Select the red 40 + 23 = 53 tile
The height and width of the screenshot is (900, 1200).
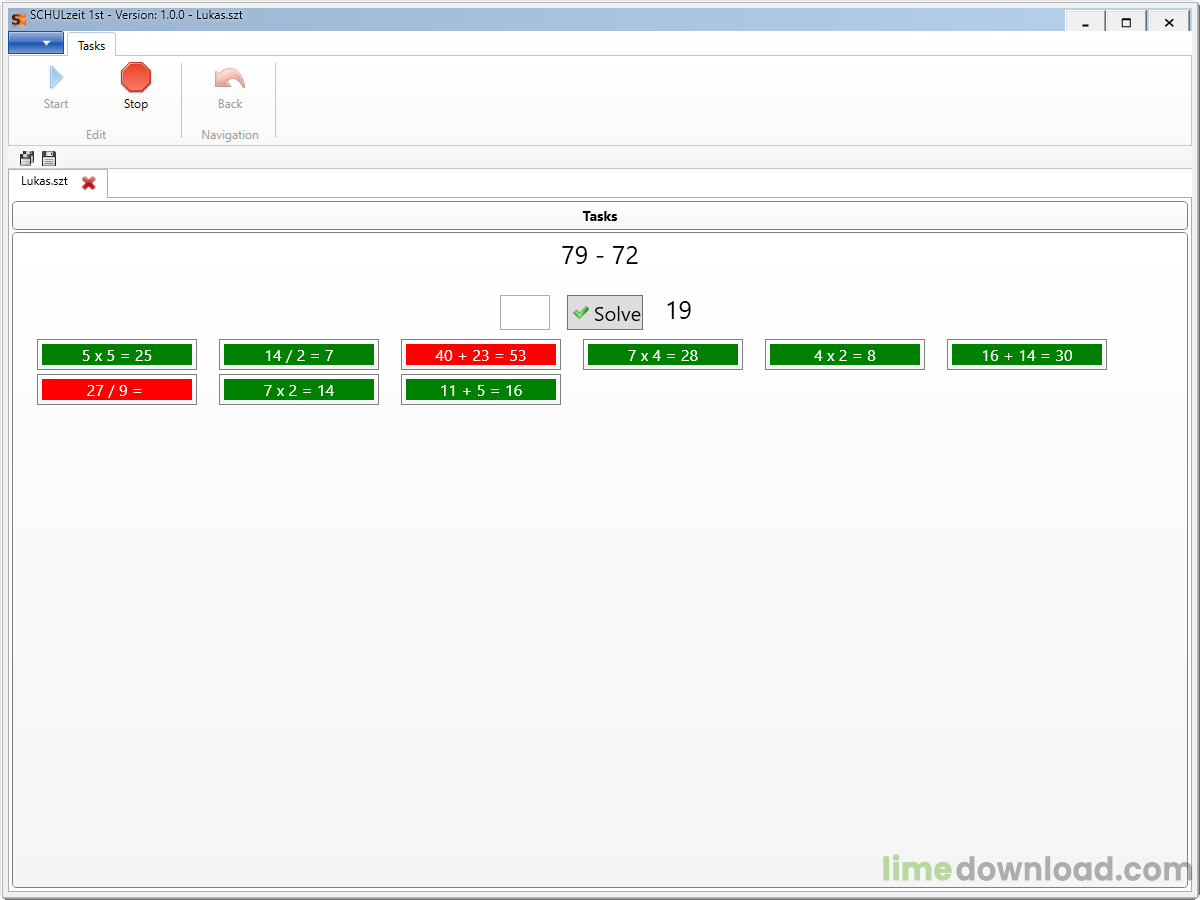tap(481, 355)
